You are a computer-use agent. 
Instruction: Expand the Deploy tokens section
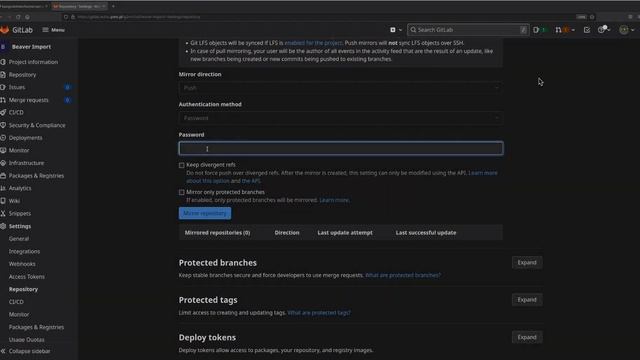(x=527, y=337)
